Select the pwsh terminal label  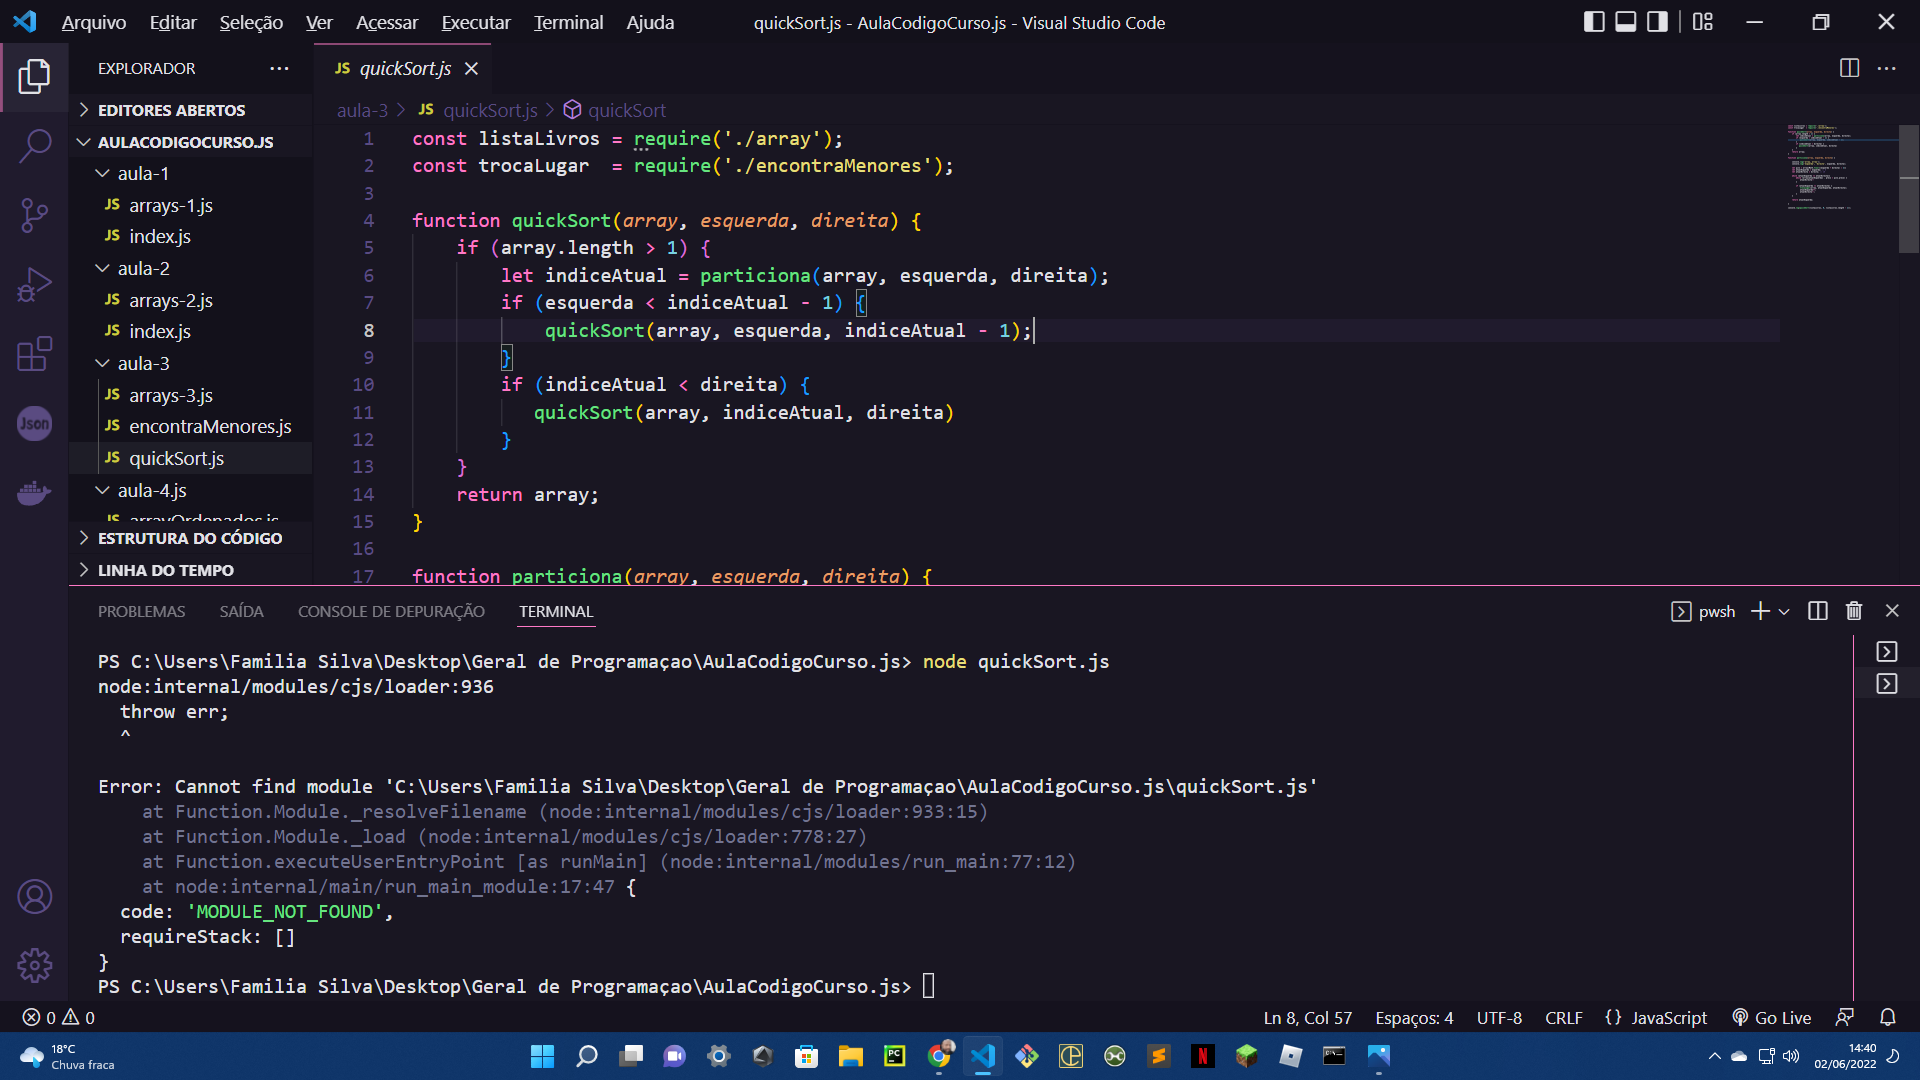[x=1703, y=611]
